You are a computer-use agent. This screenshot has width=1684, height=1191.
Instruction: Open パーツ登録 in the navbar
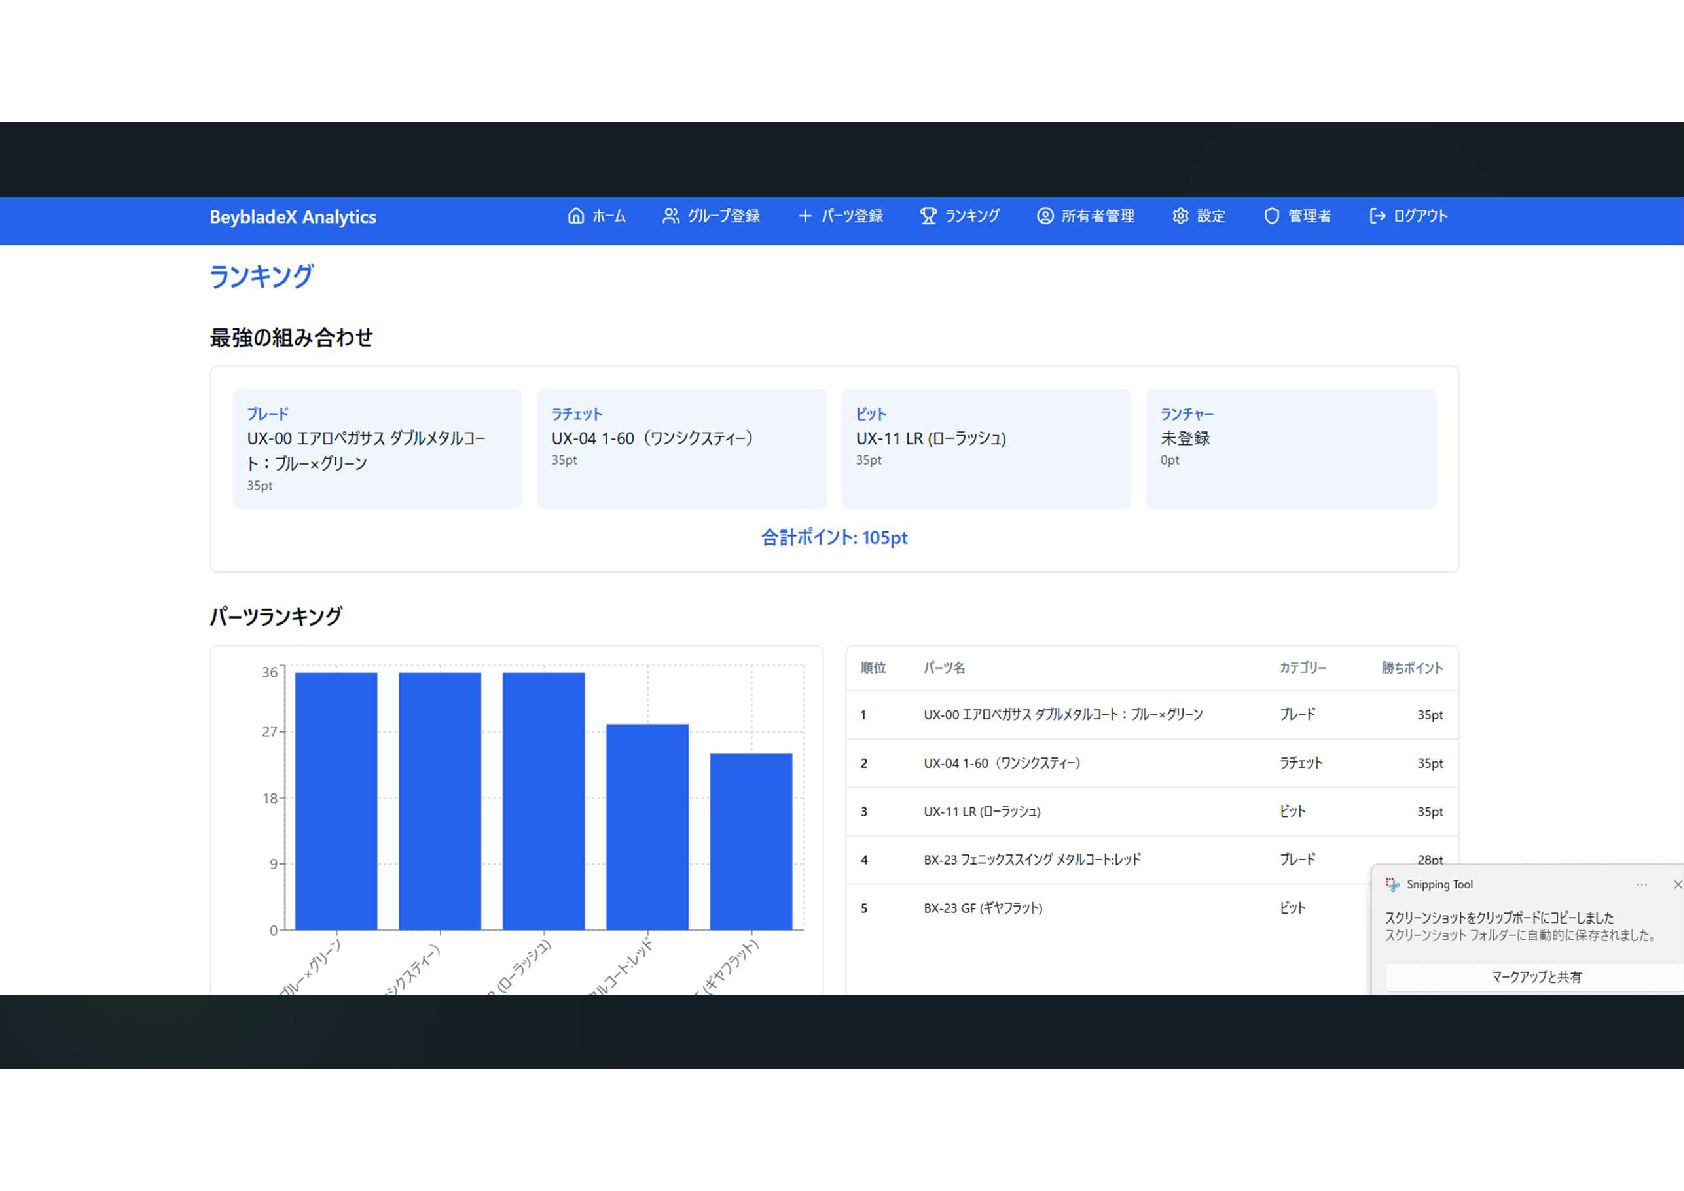coord(840,216)
